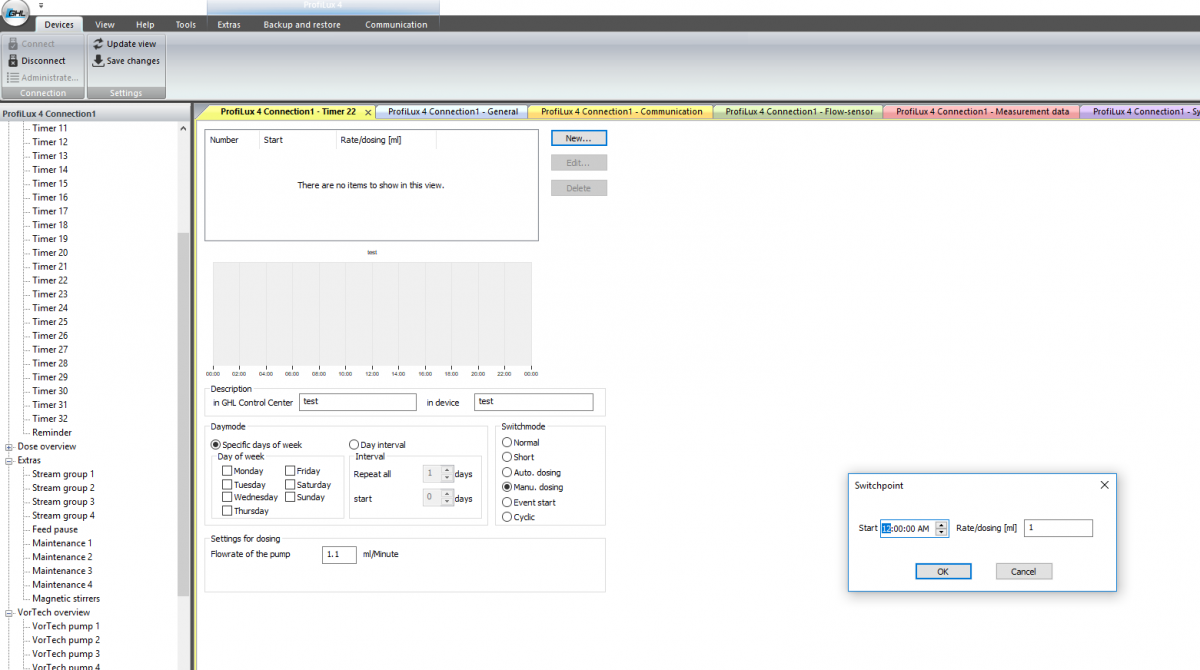Image resolution: width=1200 pixels, height=670 pixels.
Task: Collapse the VorTech overview tree node
Action: tap(8, 612)
